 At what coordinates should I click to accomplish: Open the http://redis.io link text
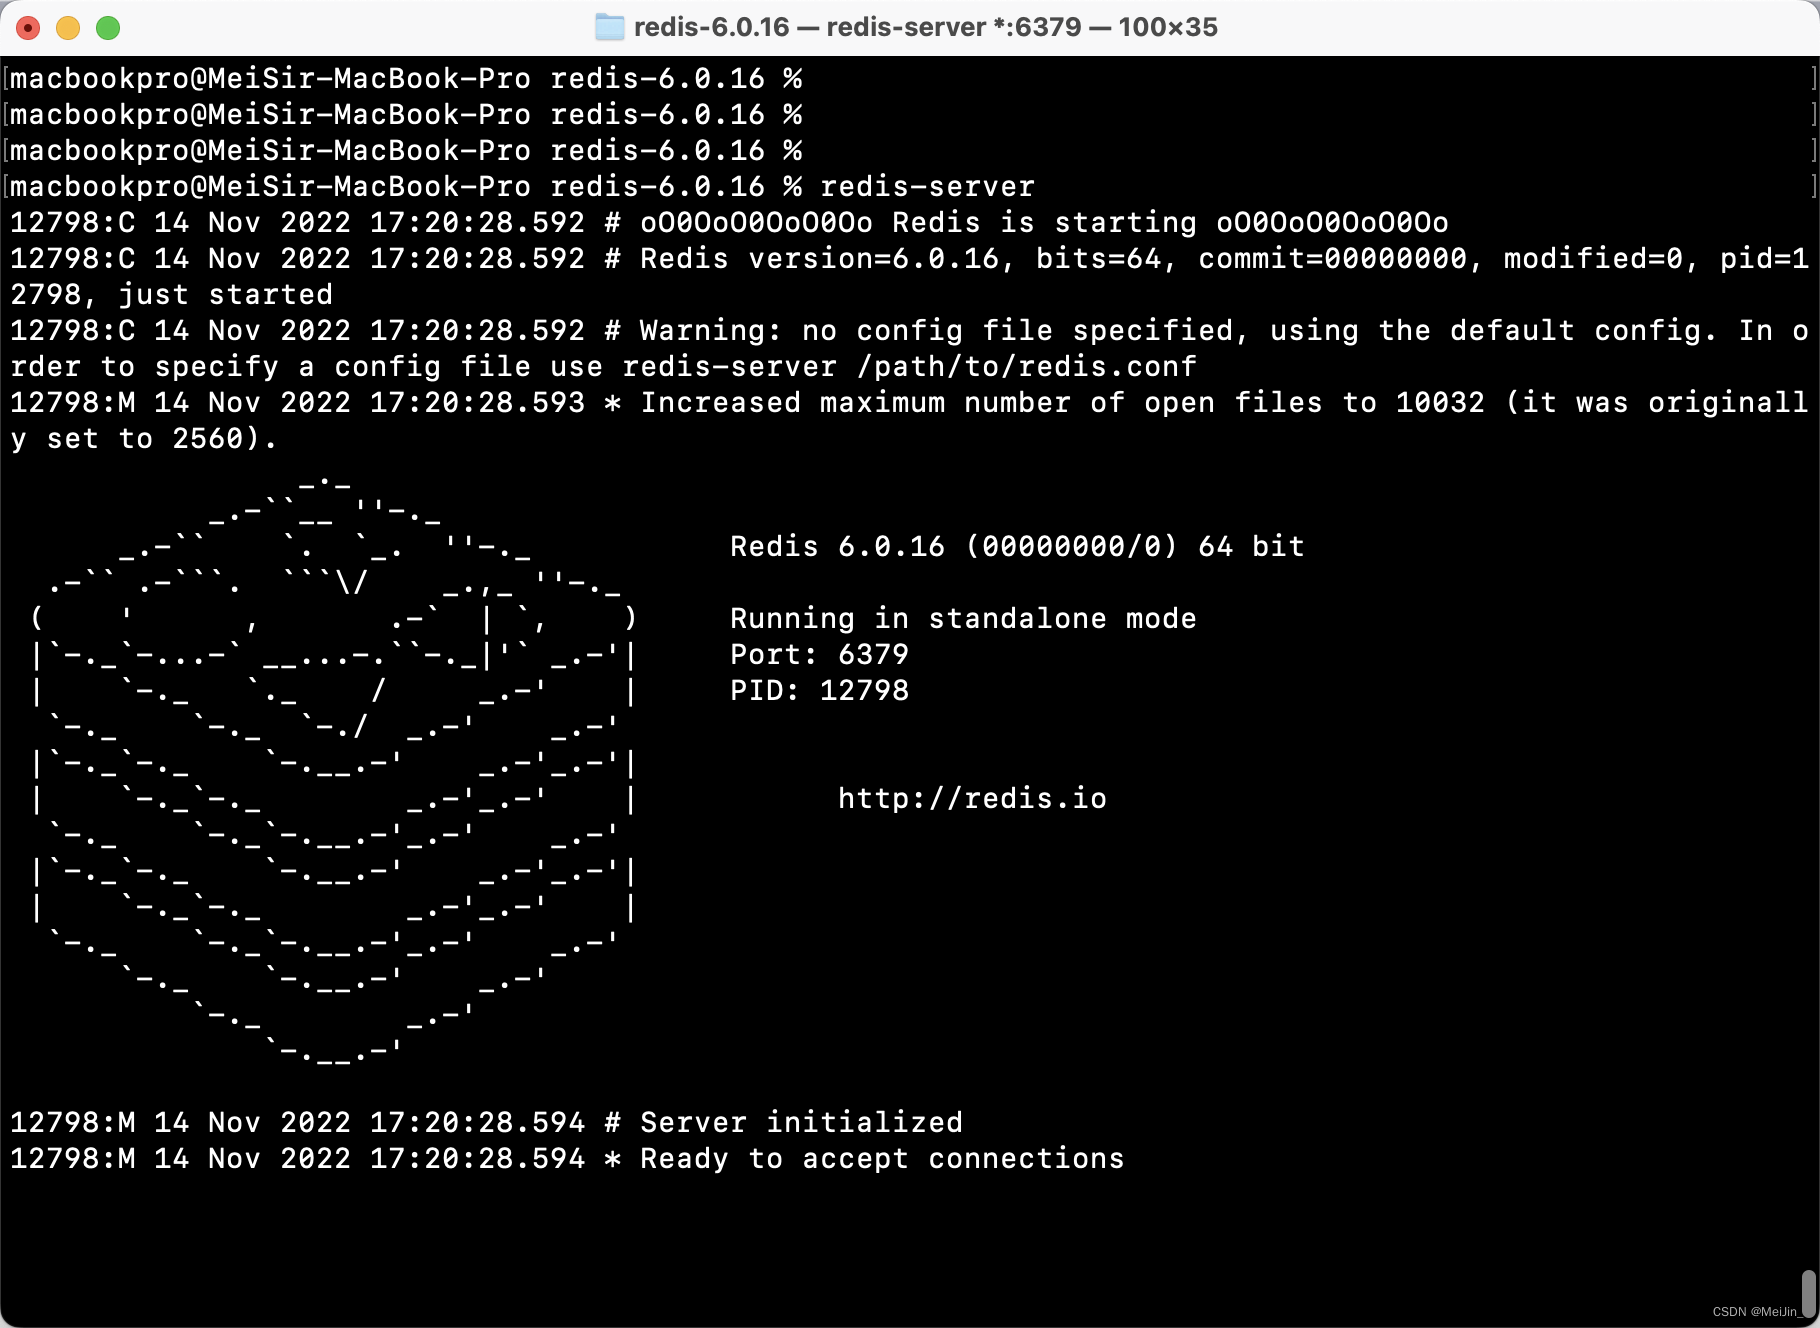[x=972, y=799]
